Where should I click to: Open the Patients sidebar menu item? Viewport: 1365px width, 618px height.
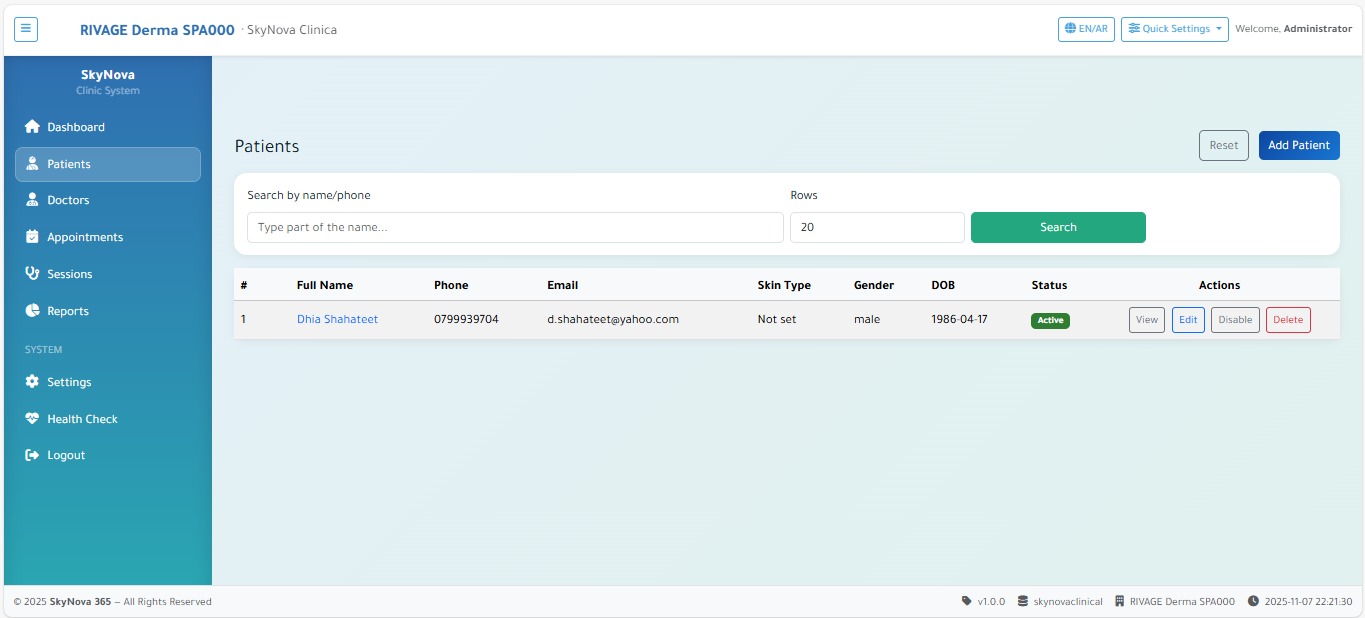point(108,164)
